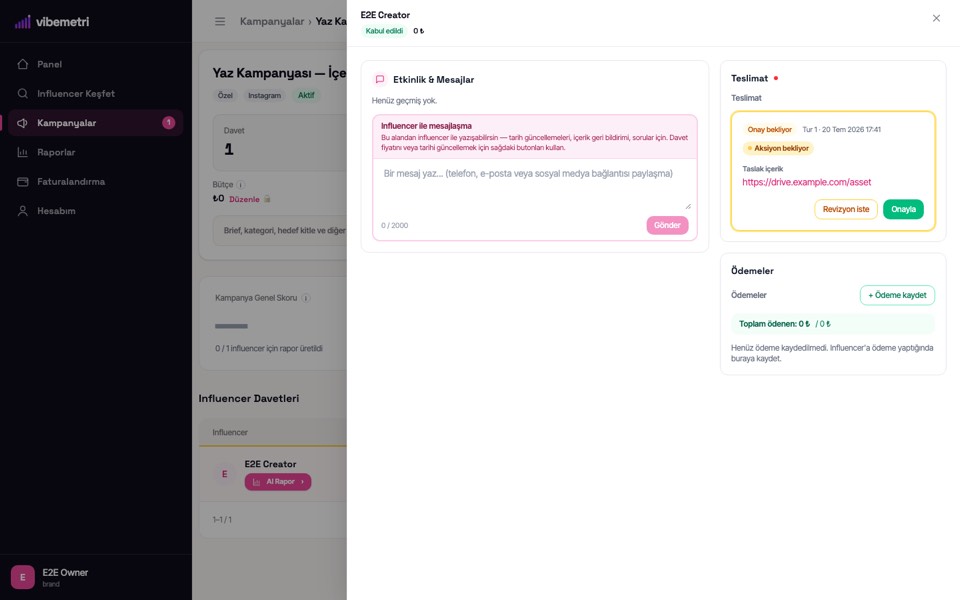Open the drive.example.com asset link

(x=806, y=182)
